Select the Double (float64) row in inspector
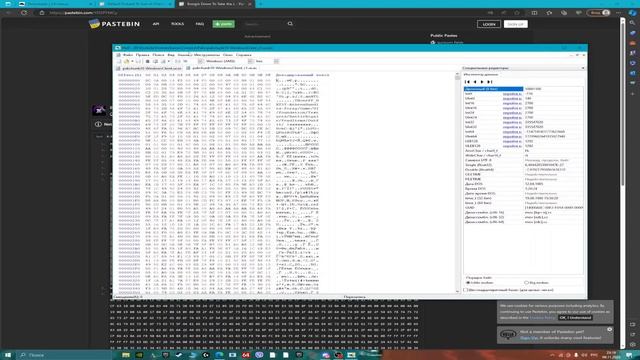This screenshot has height=360, width=640. 524,169
